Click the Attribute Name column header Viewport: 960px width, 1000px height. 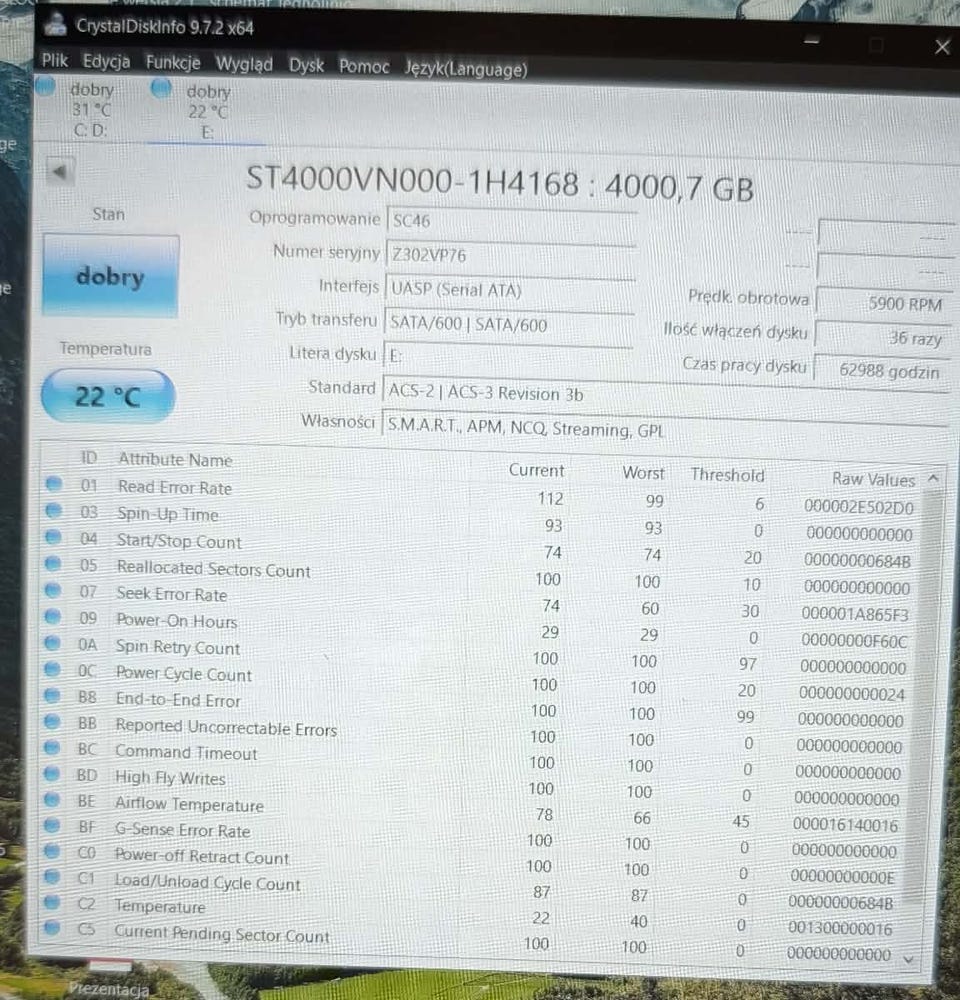tap(175, 459)
